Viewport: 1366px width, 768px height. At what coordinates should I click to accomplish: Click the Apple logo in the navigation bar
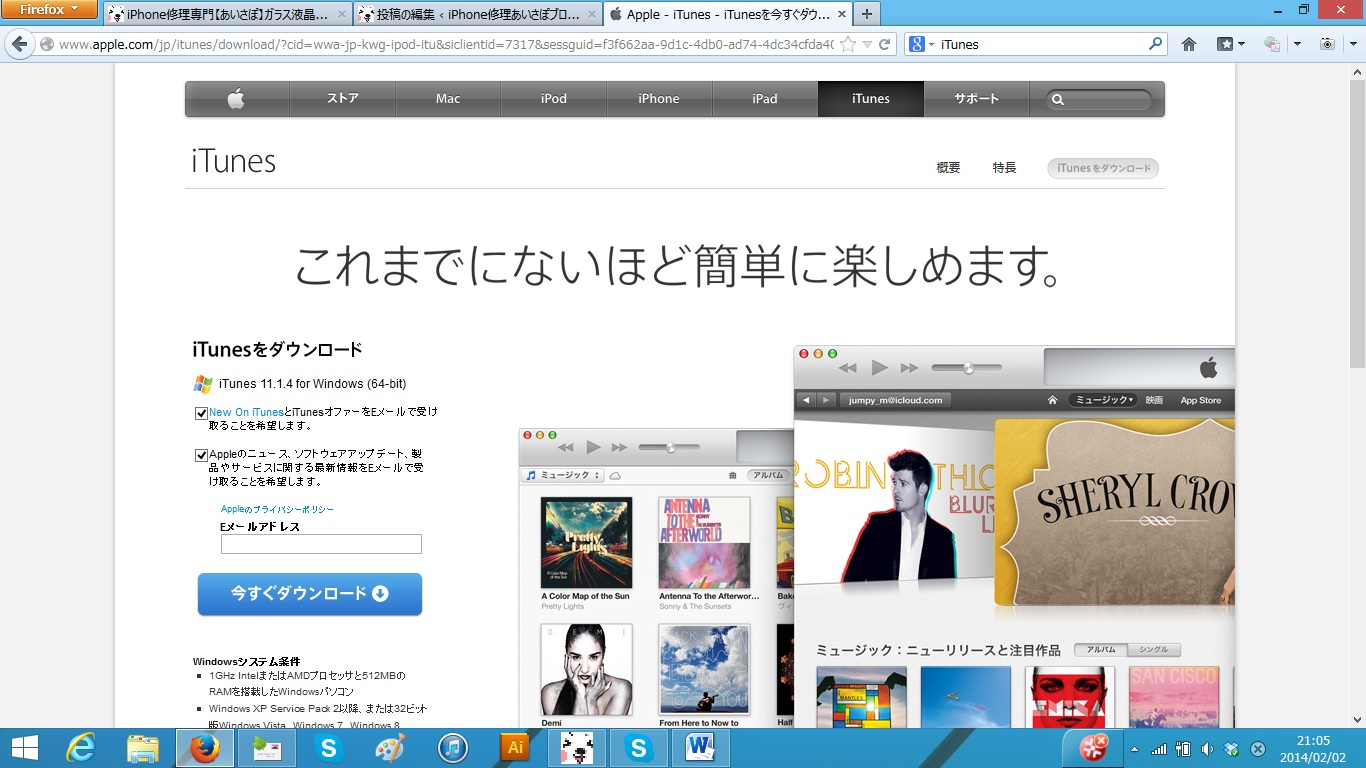tap(237, 99)
